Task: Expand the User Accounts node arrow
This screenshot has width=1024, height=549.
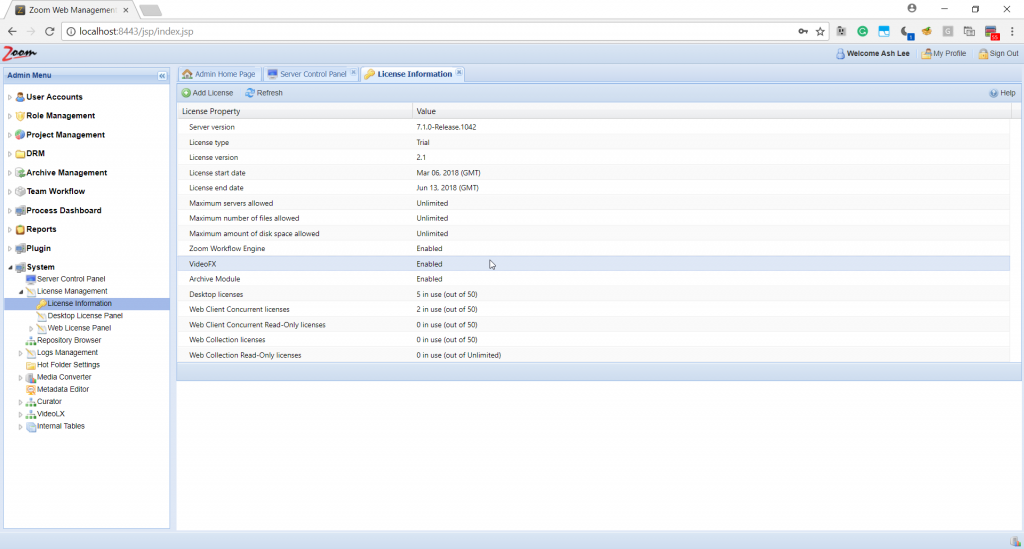Action: click(x=10, y=97)
